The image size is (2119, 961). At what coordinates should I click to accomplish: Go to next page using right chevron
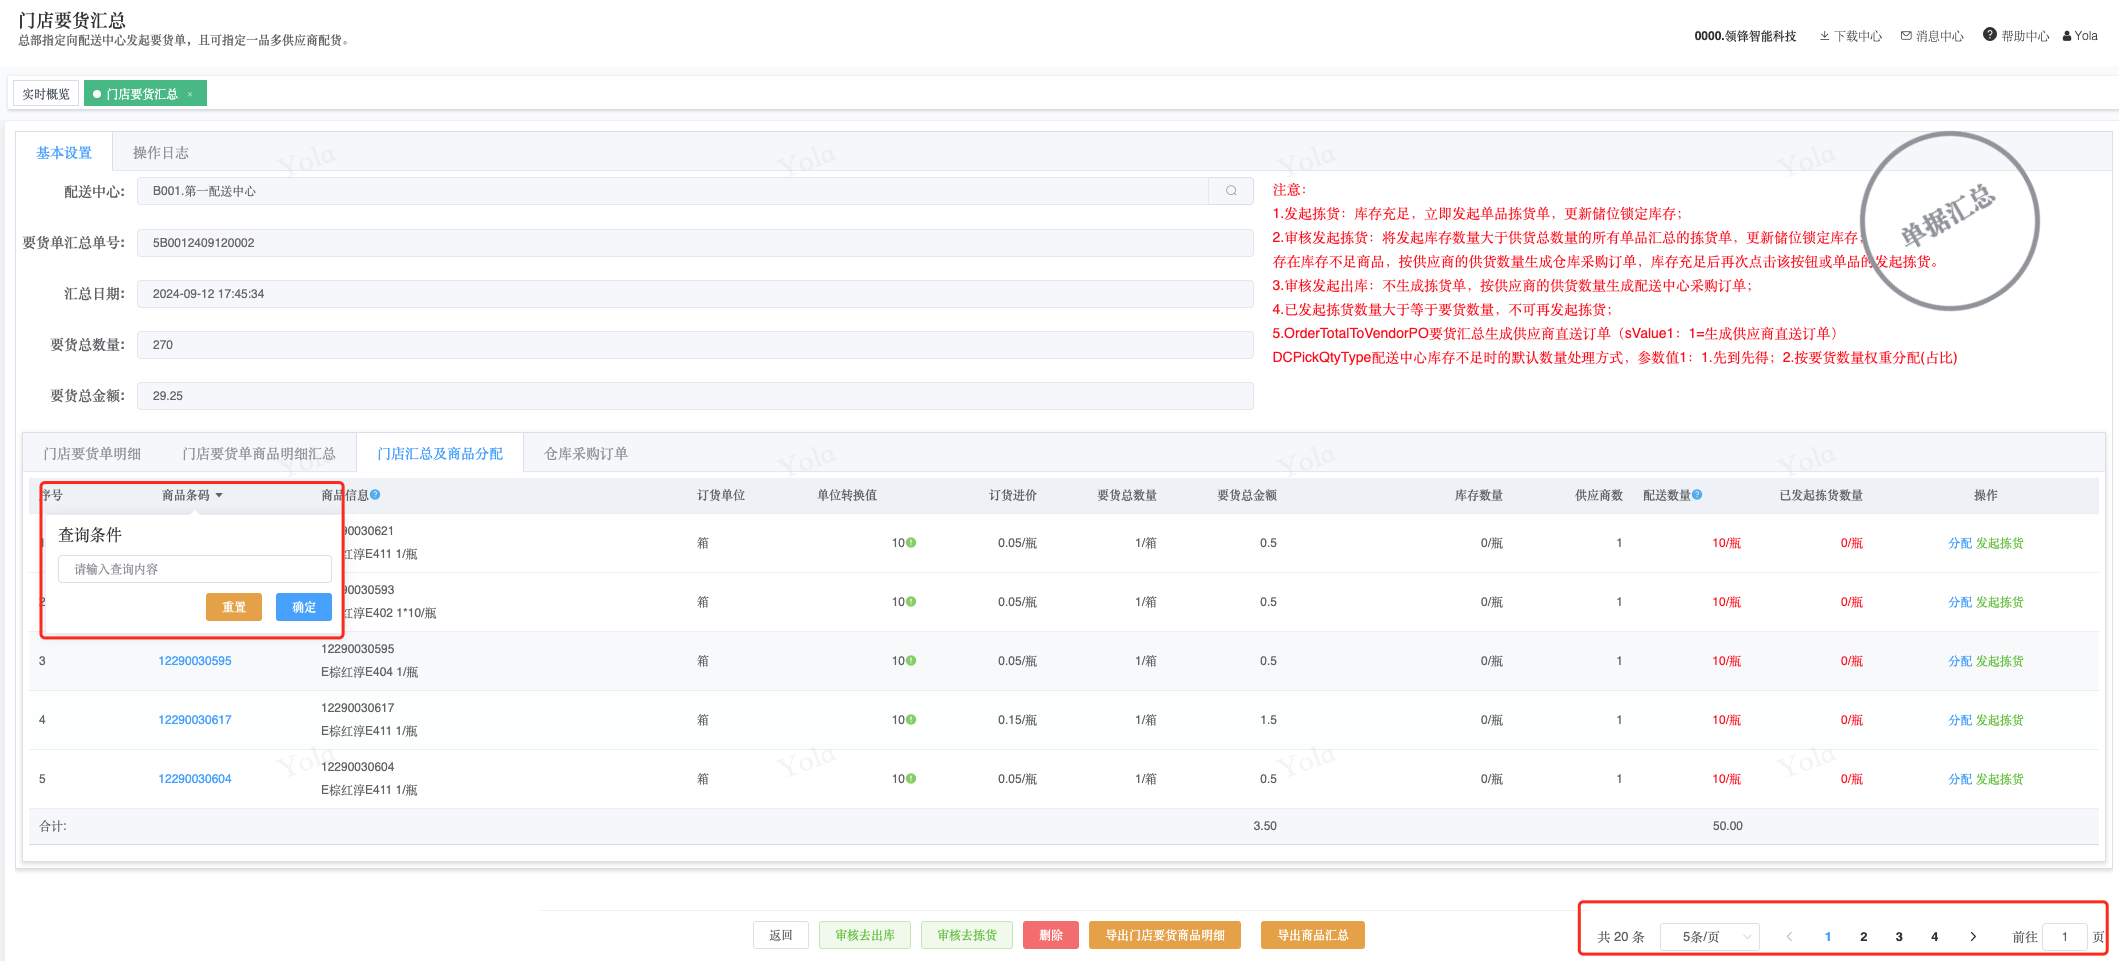(1972, 937)
